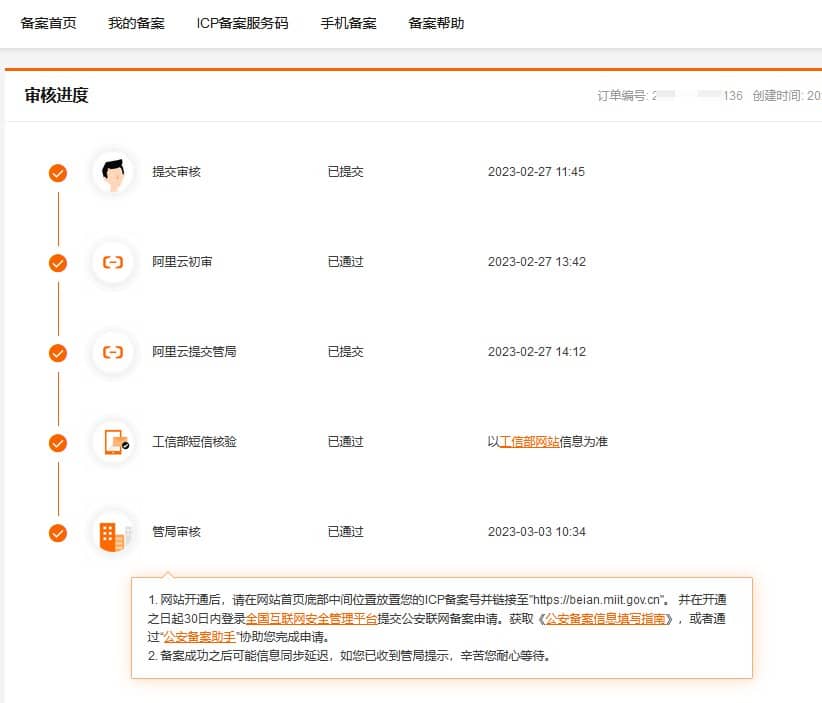Viewport: 822px width, 703px height.
Task: Go to 我的备案 in navigation
Action: tap(136, 23)
